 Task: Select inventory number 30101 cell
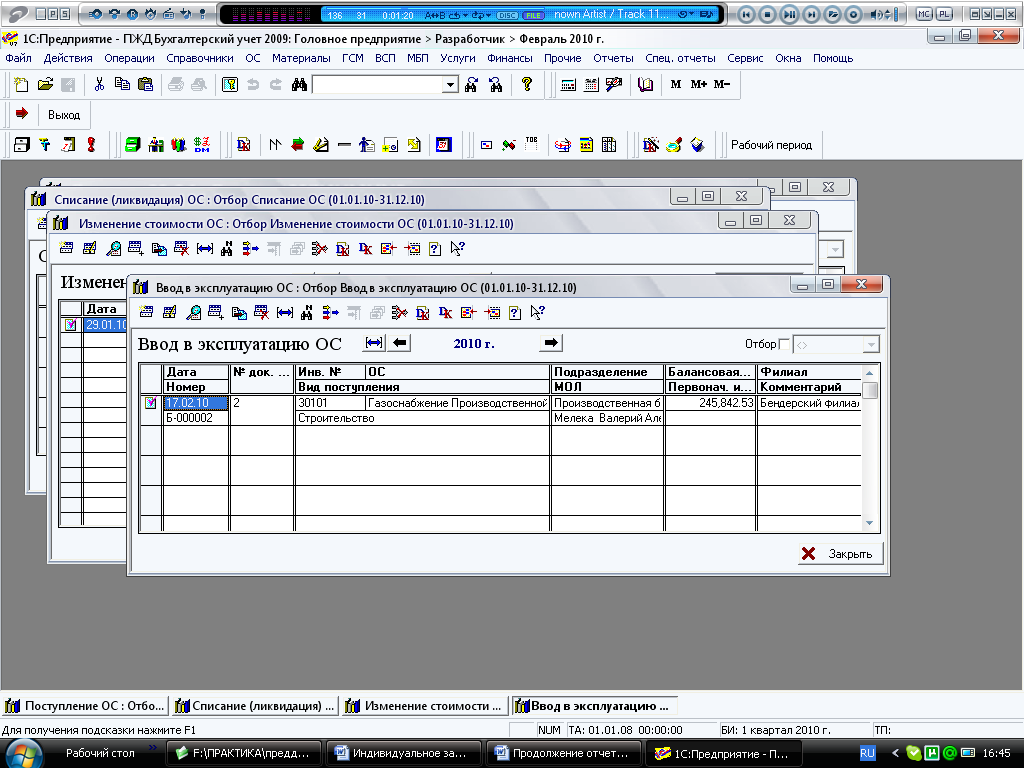pos(329,403)
